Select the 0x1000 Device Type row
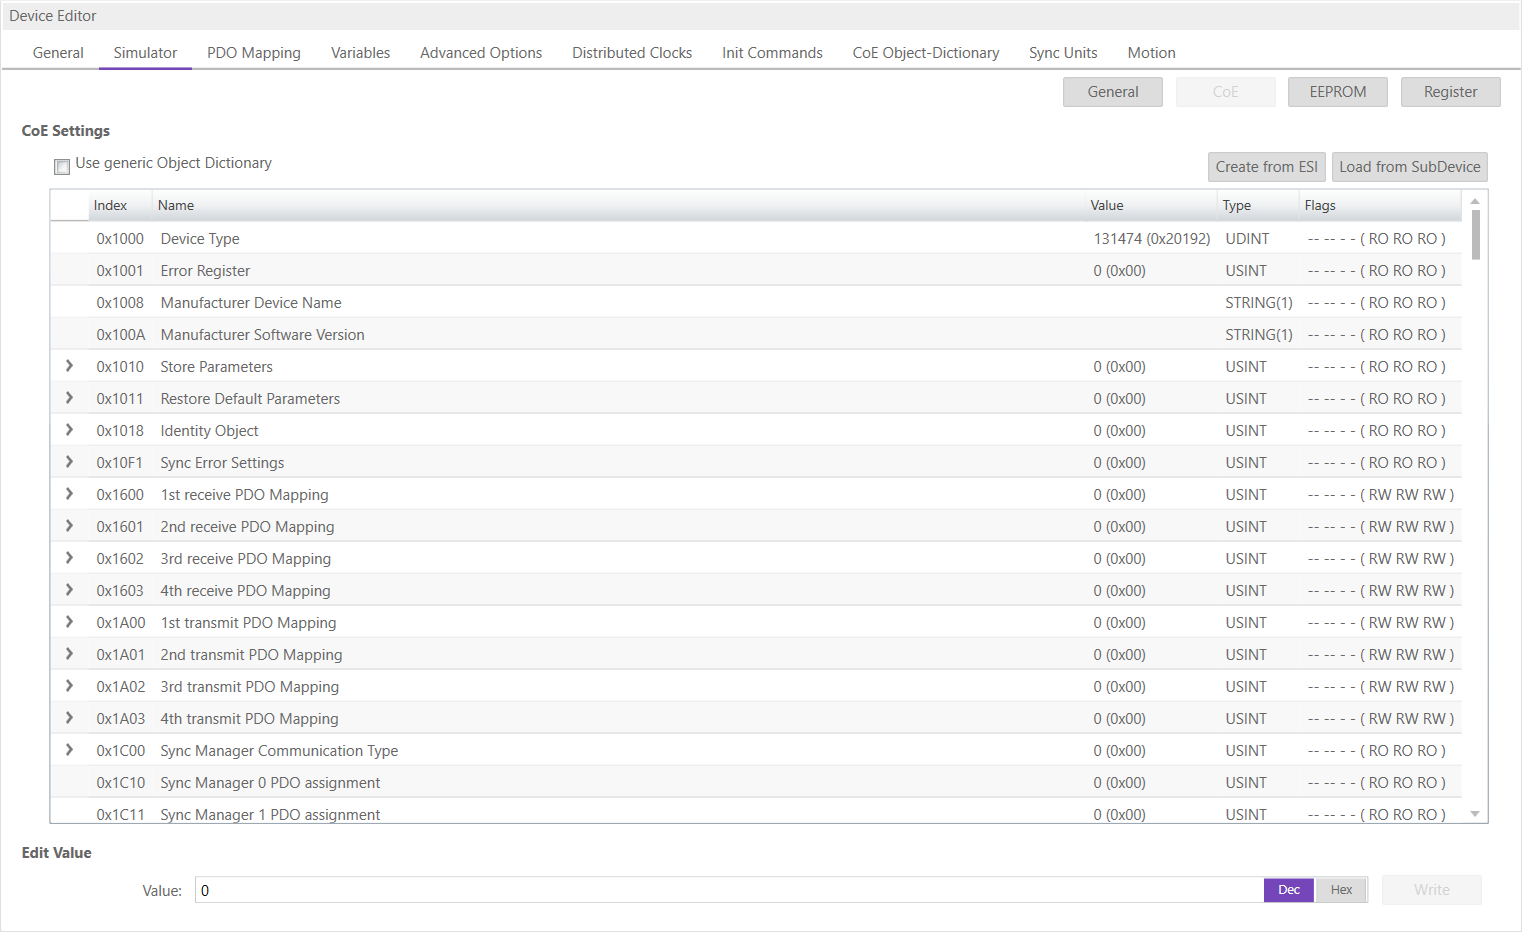1522x932 pixels. tap(600, 239)
